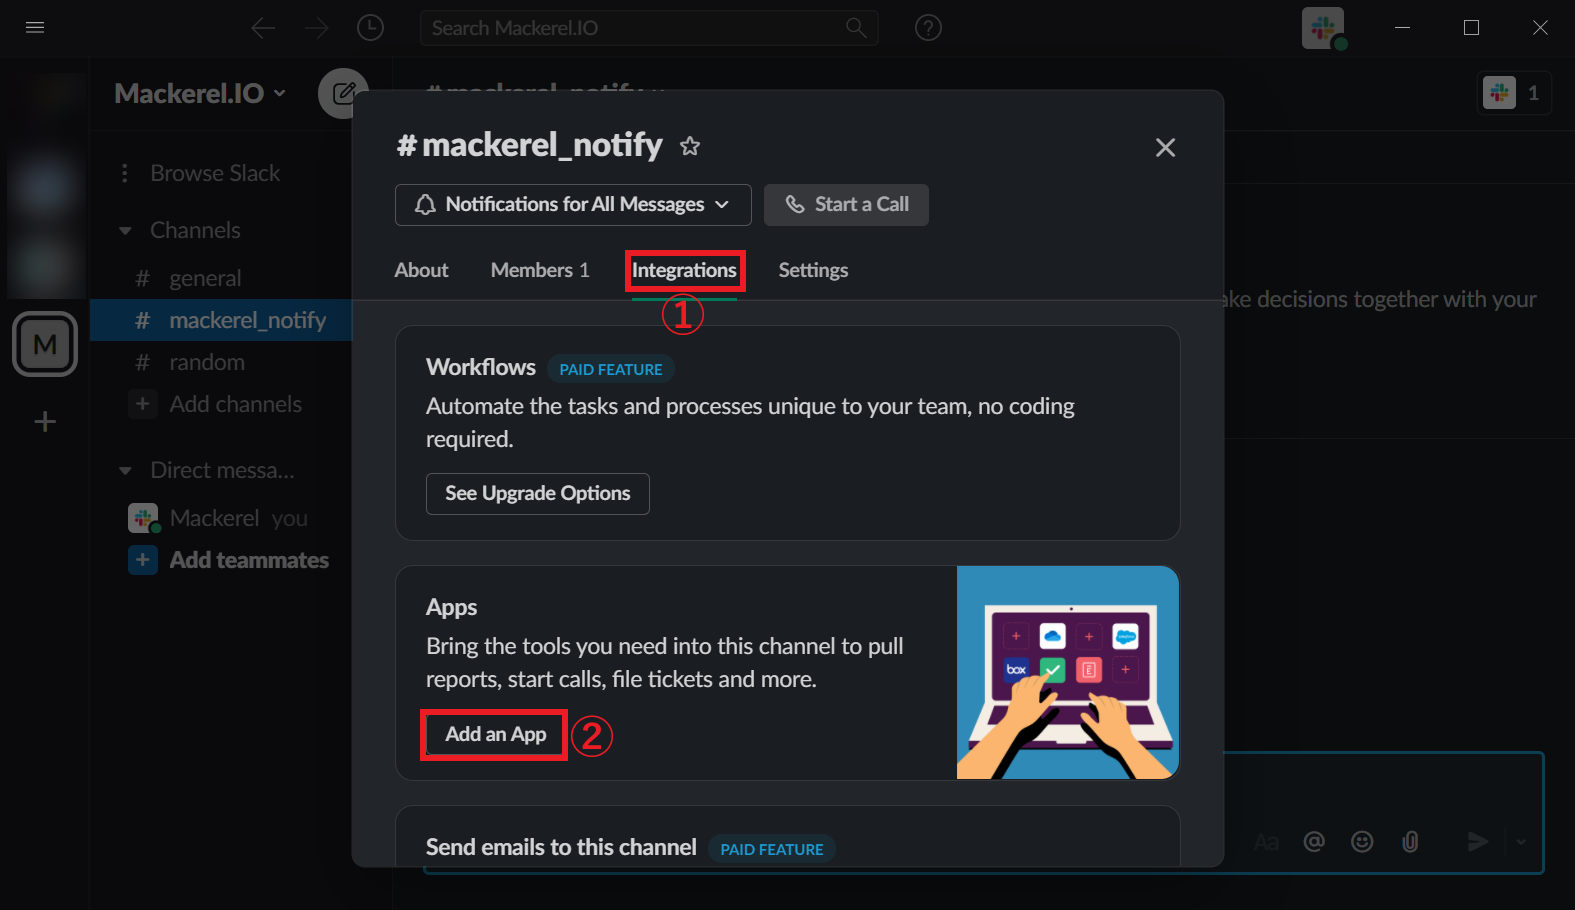Viewport: 1575px width, 910px height.
Task: Open the Notifications for All Messages dropdown
Action: (x=572, y=204)
